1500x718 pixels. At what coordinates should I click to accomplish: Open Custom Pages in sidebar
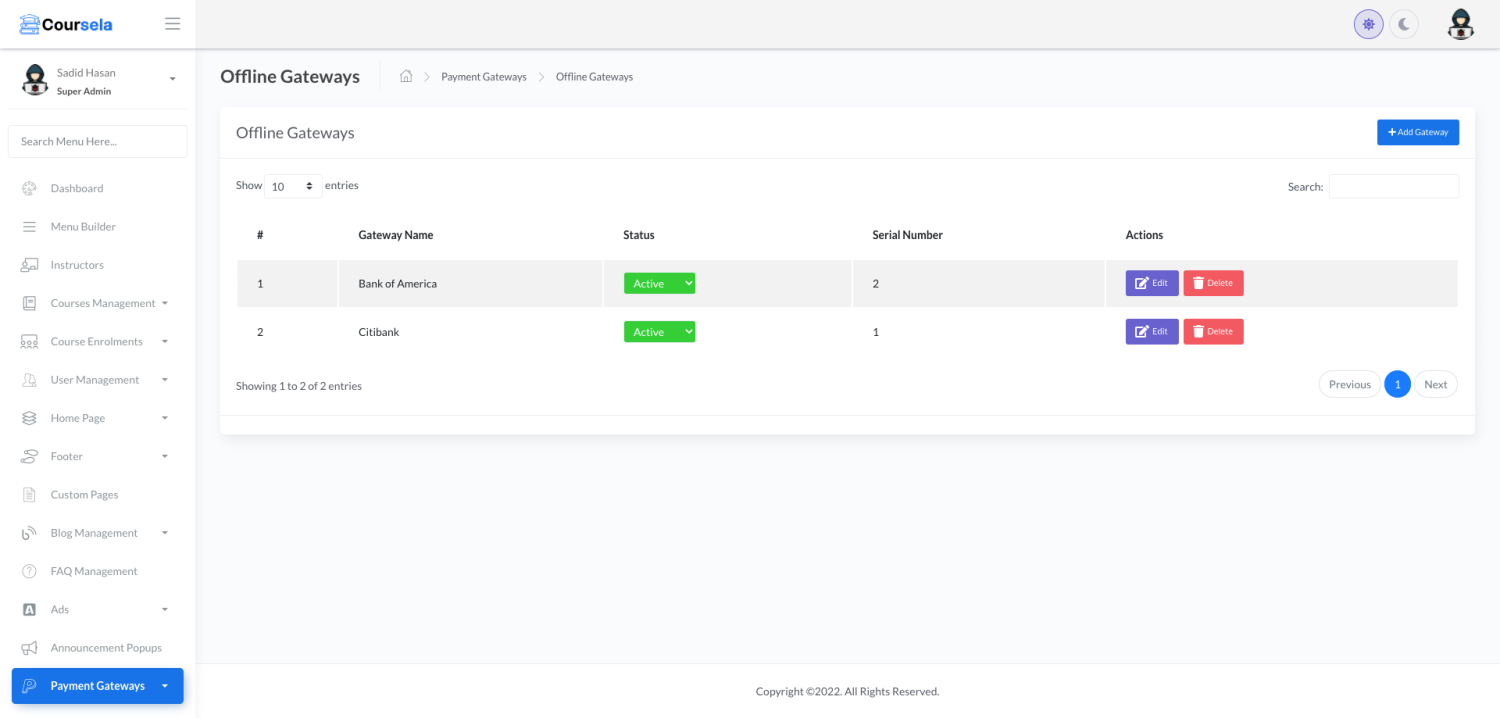84,495
